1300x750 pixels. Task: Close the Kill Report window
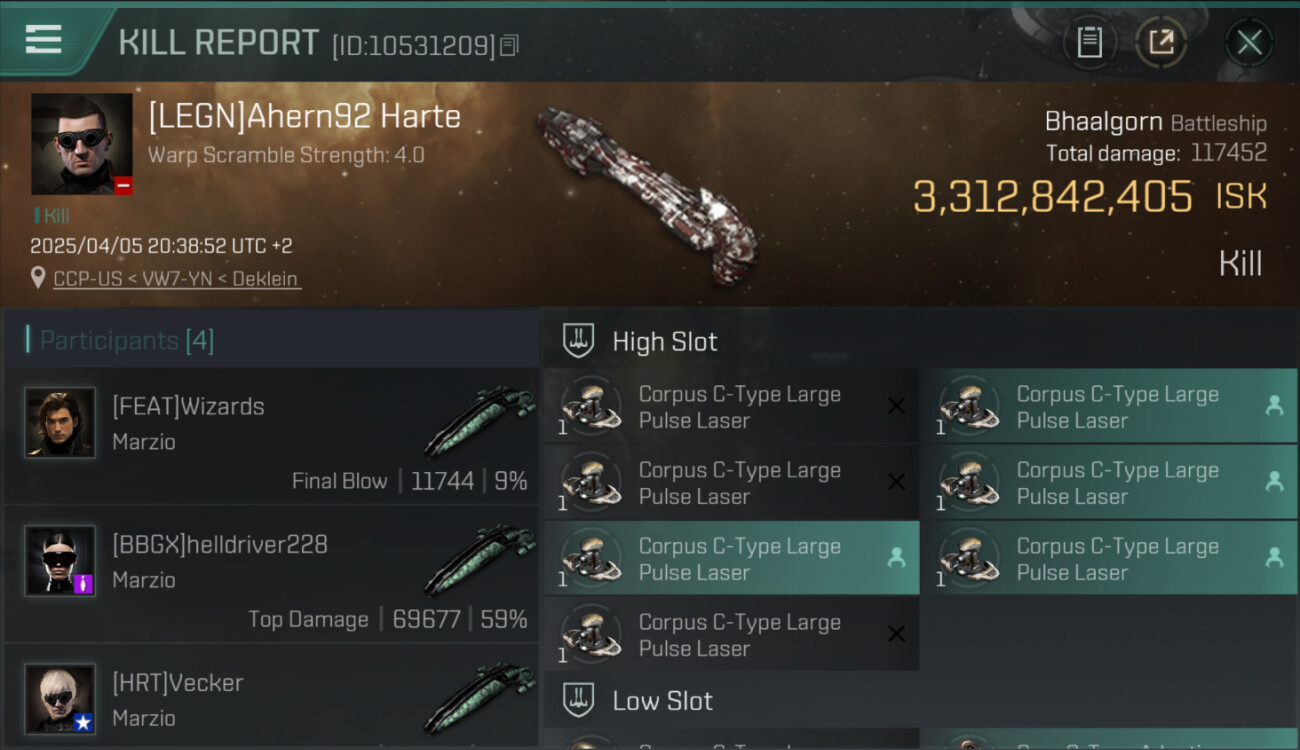click(x=1249, y=42)
